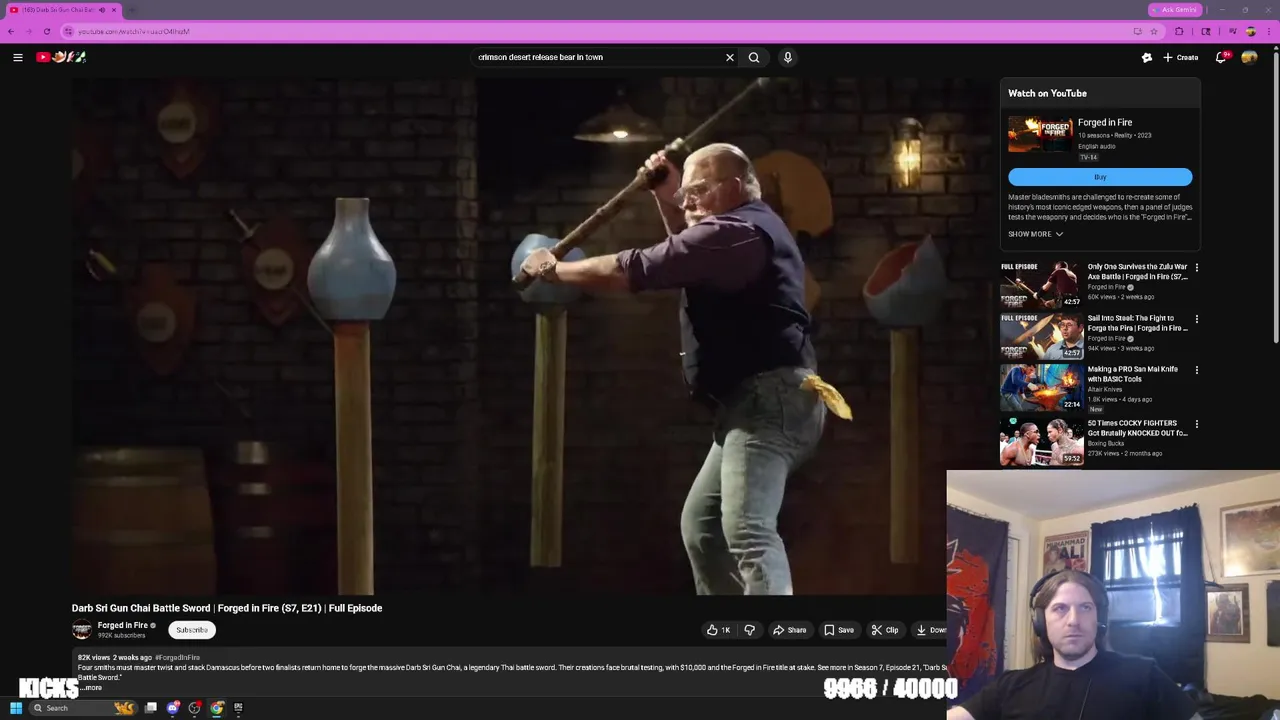Screen dimensions: 1280x720
Task: Open Sail Into Steel video title
Action: tap(1137, 323)
